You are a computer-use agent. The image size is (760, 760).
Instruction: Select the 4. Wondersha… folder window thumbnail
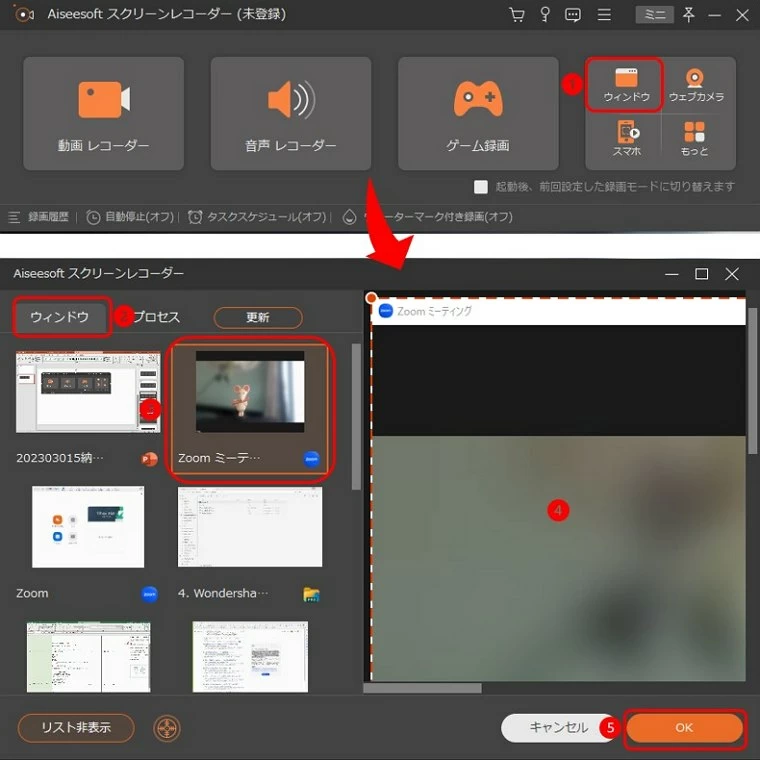[250, 527]
